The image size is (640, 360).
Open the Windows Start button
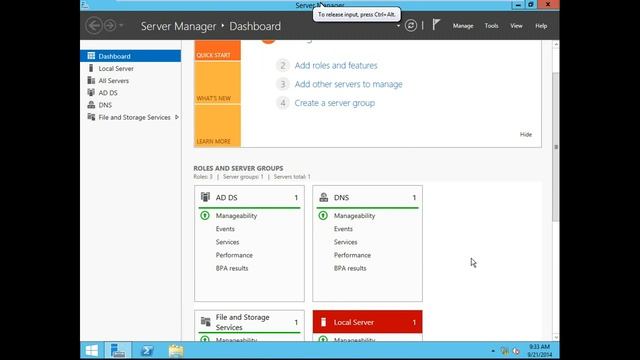(92, 351)
